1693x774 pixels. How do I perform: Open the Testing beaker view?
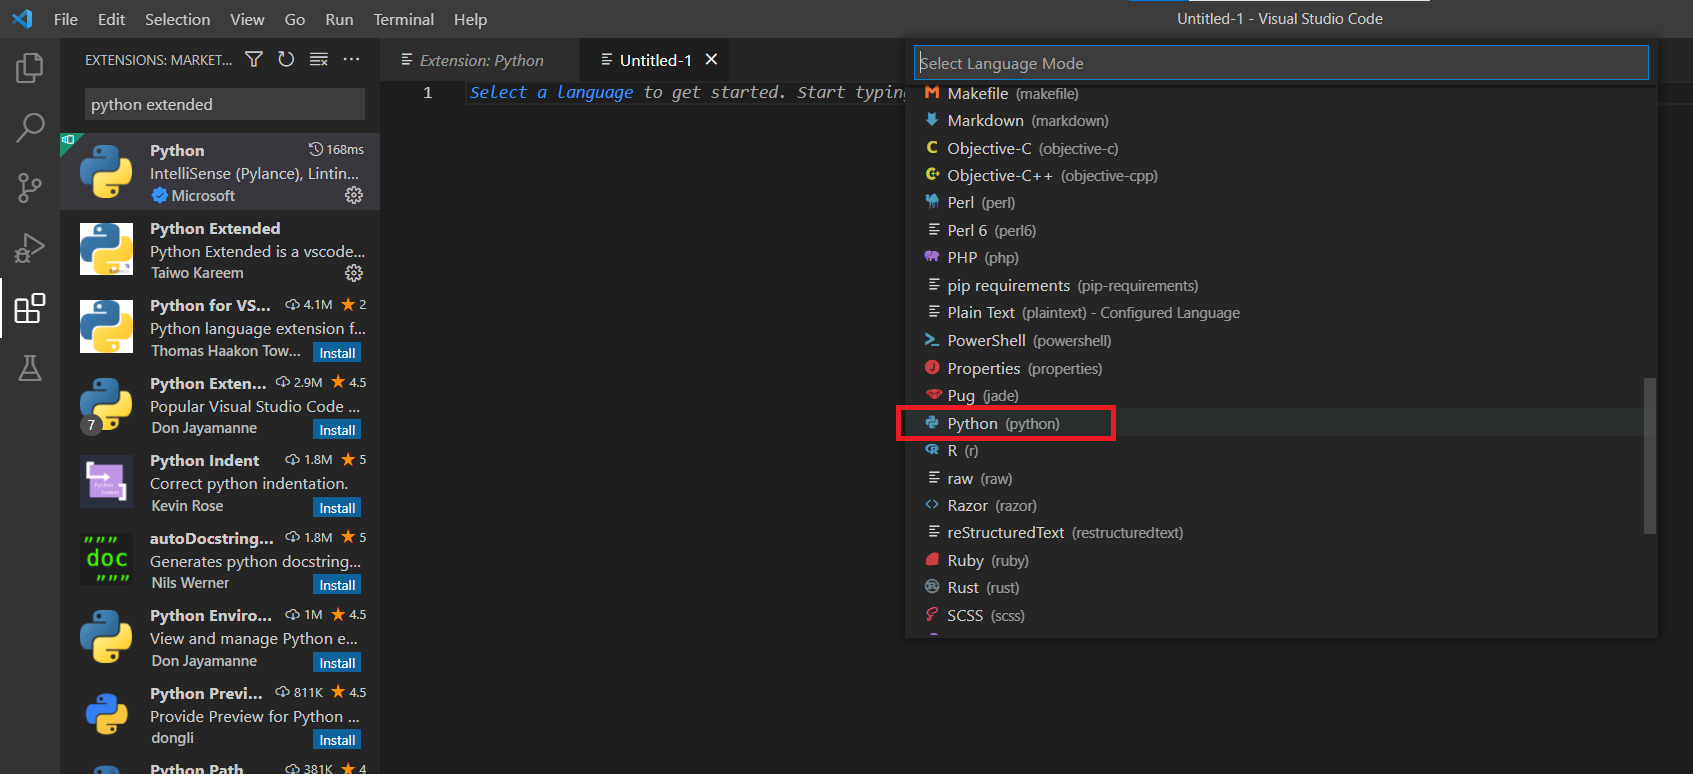pyautogui.click(x=30, y=368)
